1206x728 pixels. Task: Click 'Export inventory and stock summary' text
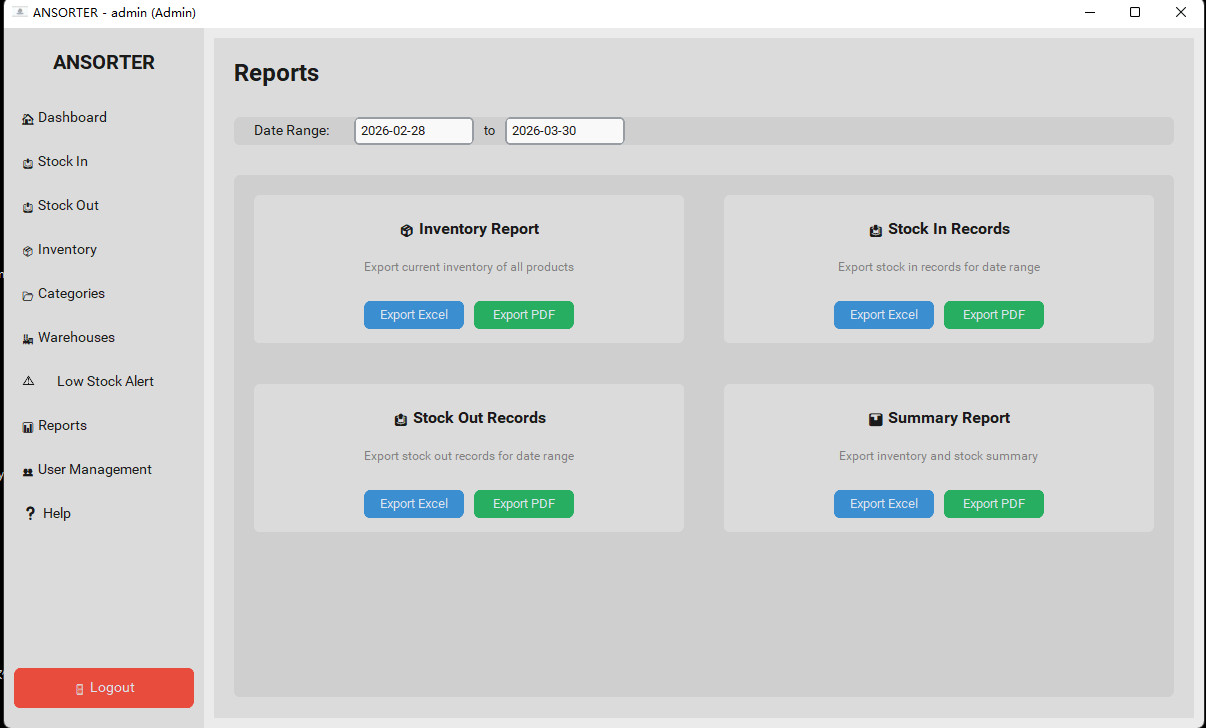(x=939, y=456)
